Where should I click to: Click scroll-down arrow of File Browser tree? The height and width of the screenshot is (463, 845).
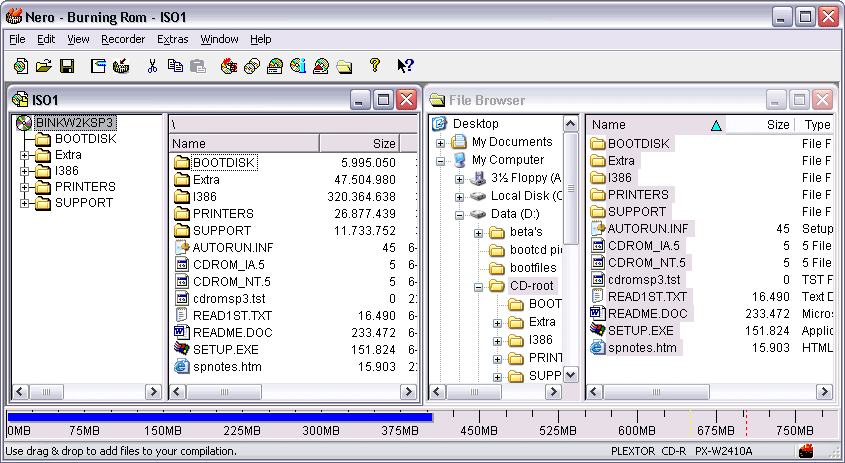571,375
